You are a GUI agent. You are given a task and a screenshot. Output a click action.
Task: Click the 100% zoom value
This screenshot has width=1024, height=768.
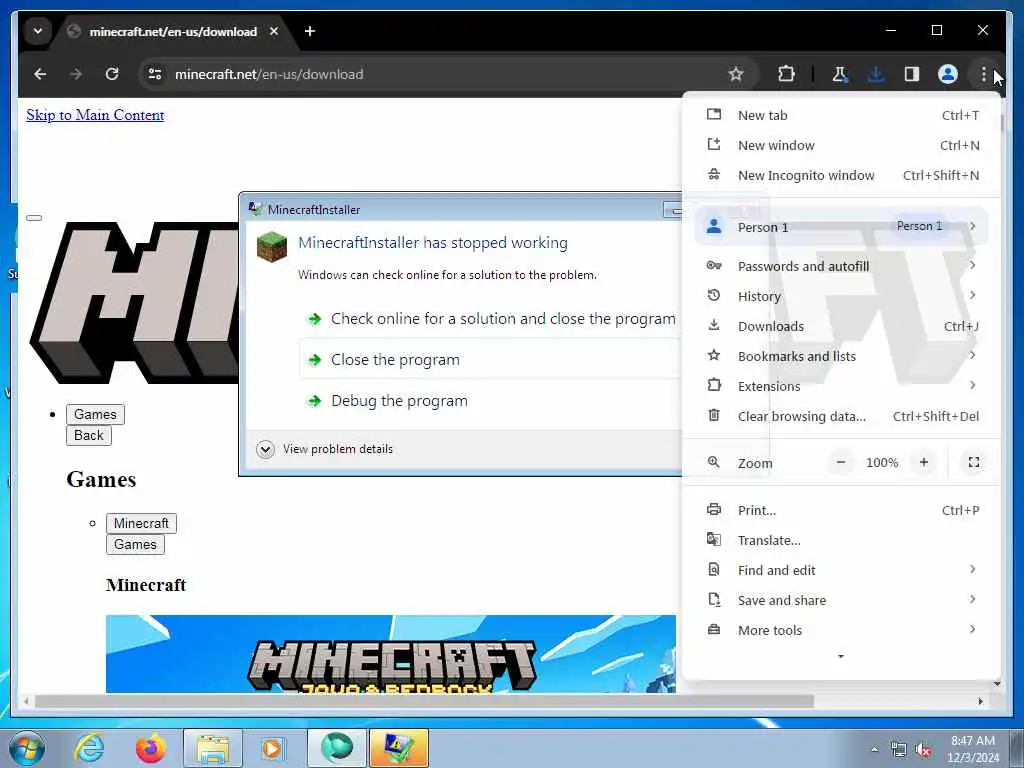tap(882, 462)
